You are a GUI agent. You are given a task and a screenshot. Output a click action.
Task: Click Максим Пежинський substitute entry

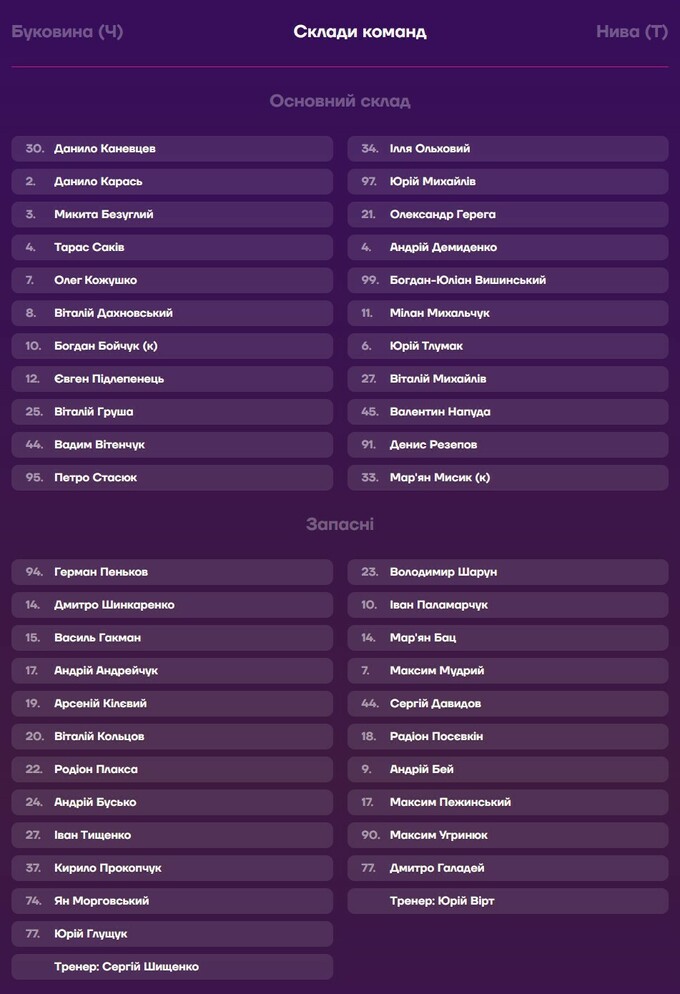pyautogui.click(x=508, y=802)
